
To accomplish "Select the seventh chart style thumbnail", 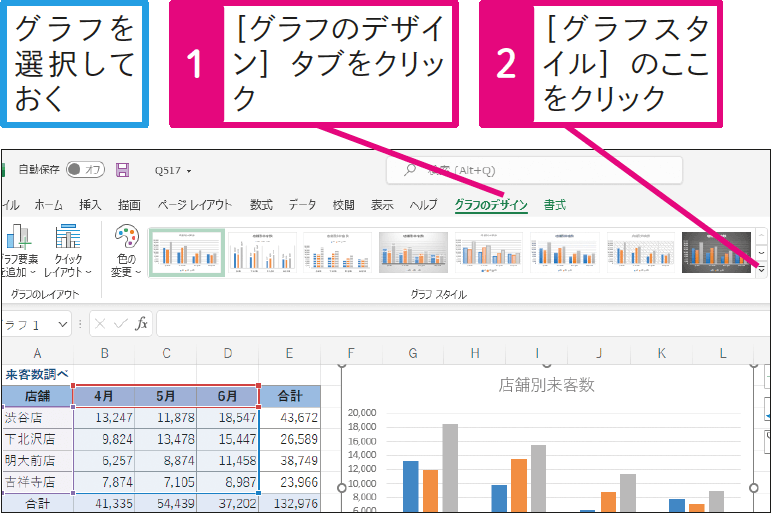I will [641, 252].
